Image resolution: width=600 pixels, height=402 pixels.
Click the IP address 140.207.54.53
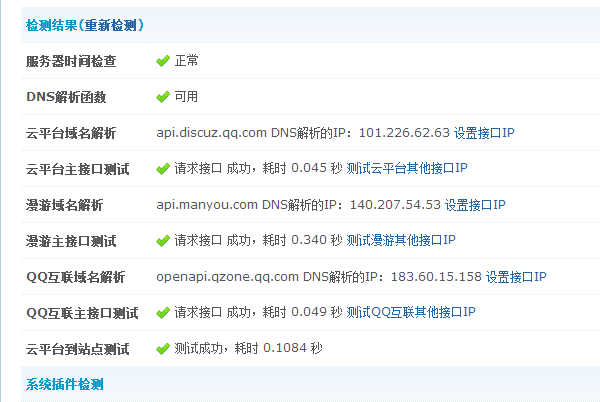point(395,205)
